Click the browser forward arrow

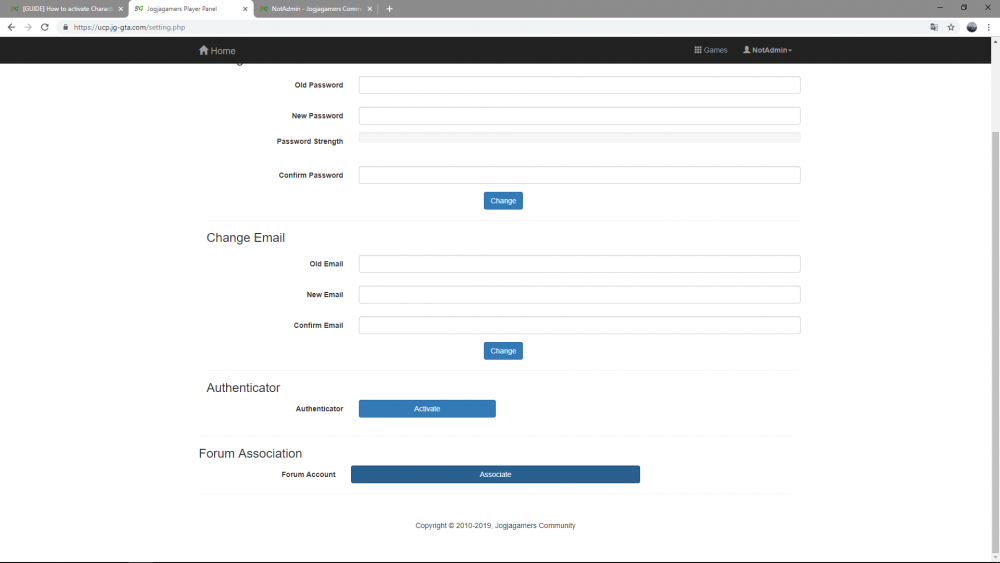click(x=28, y=27)
